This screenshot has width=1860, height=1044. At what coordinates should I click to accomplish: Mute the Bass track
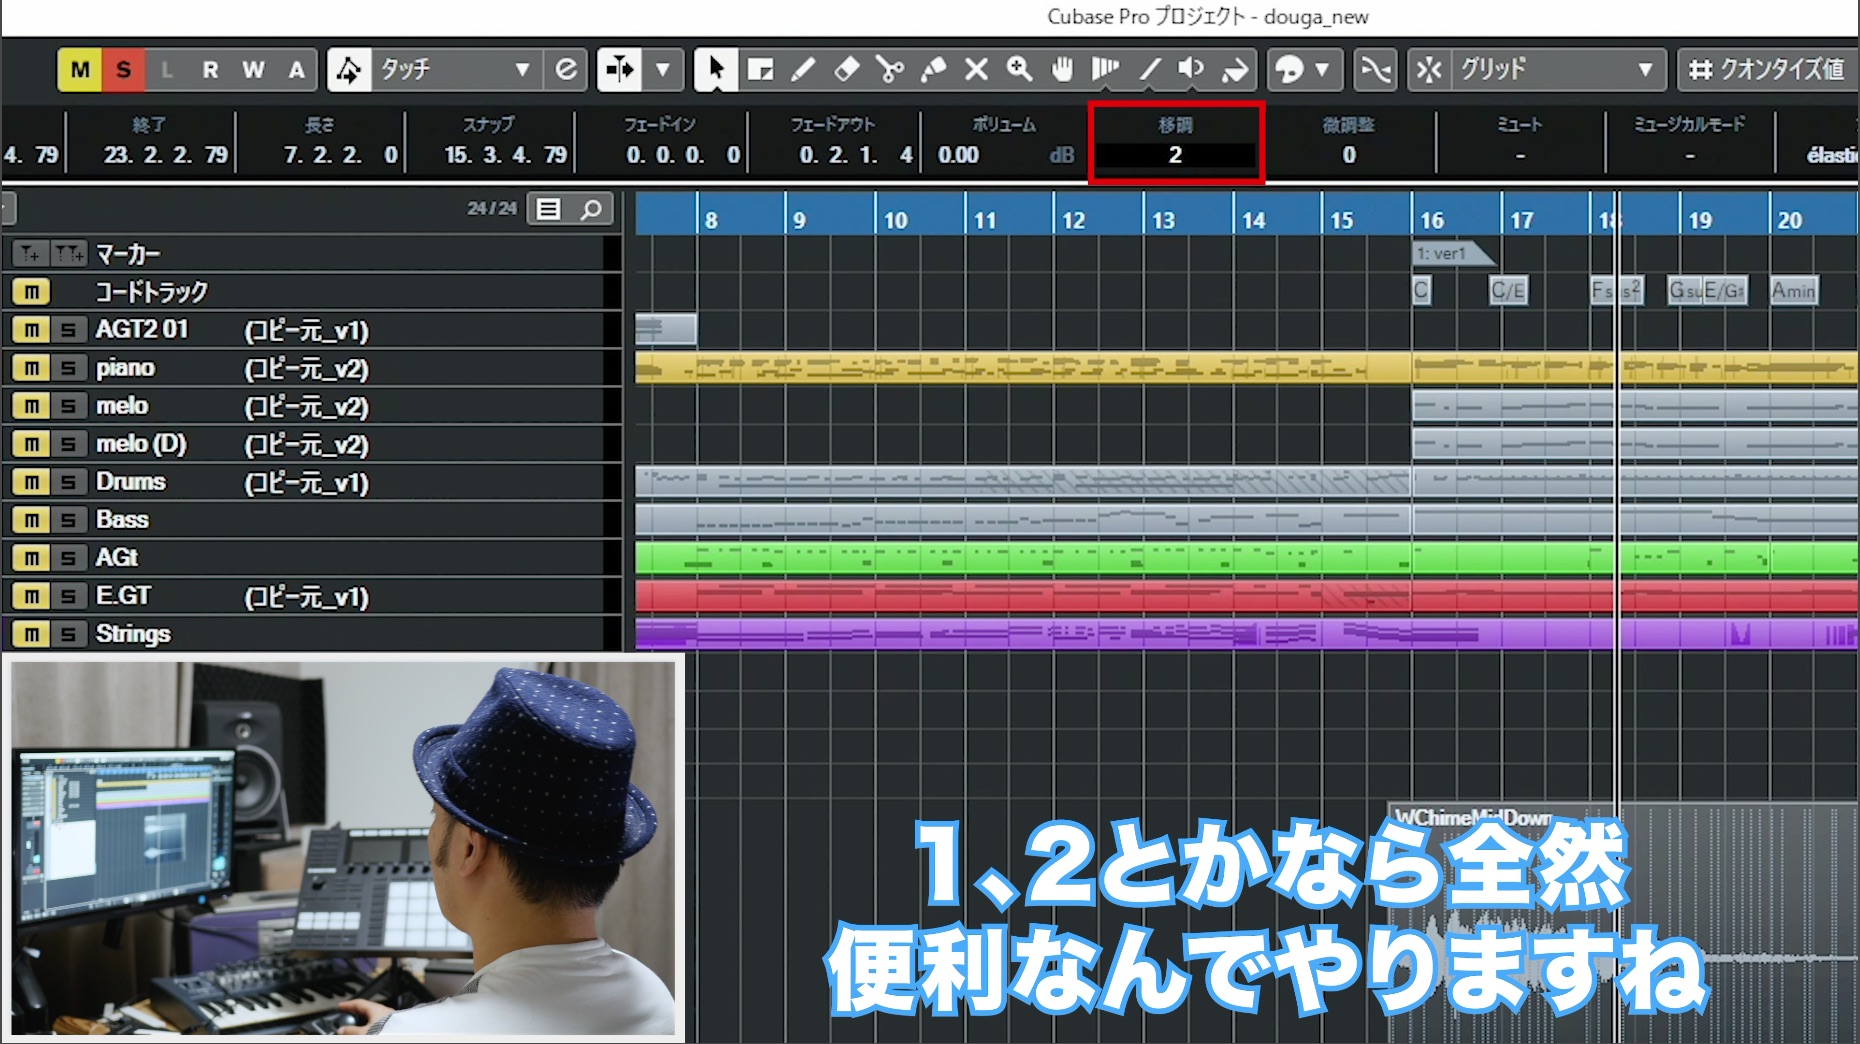[x=31, y=520]
